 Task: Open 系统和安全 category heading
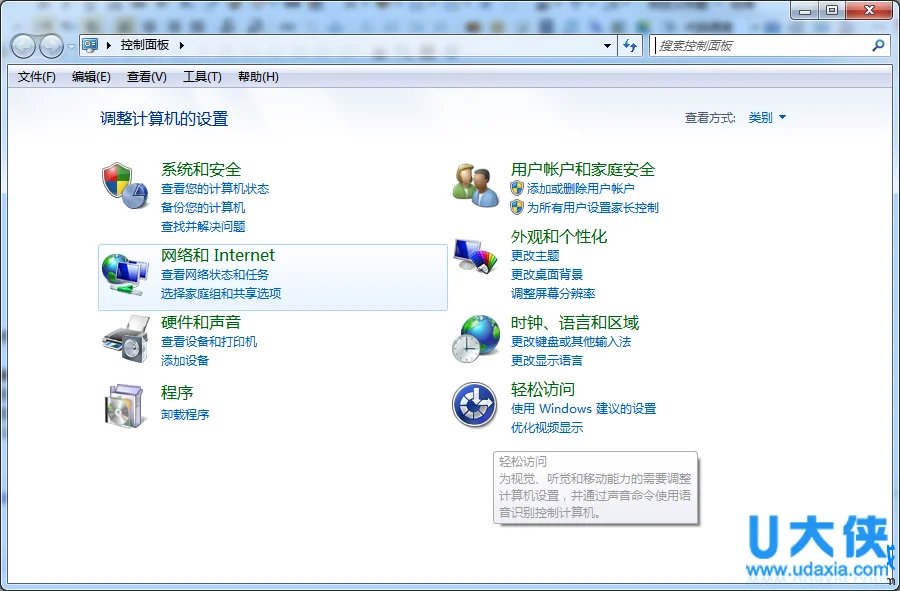pos(201,169)
